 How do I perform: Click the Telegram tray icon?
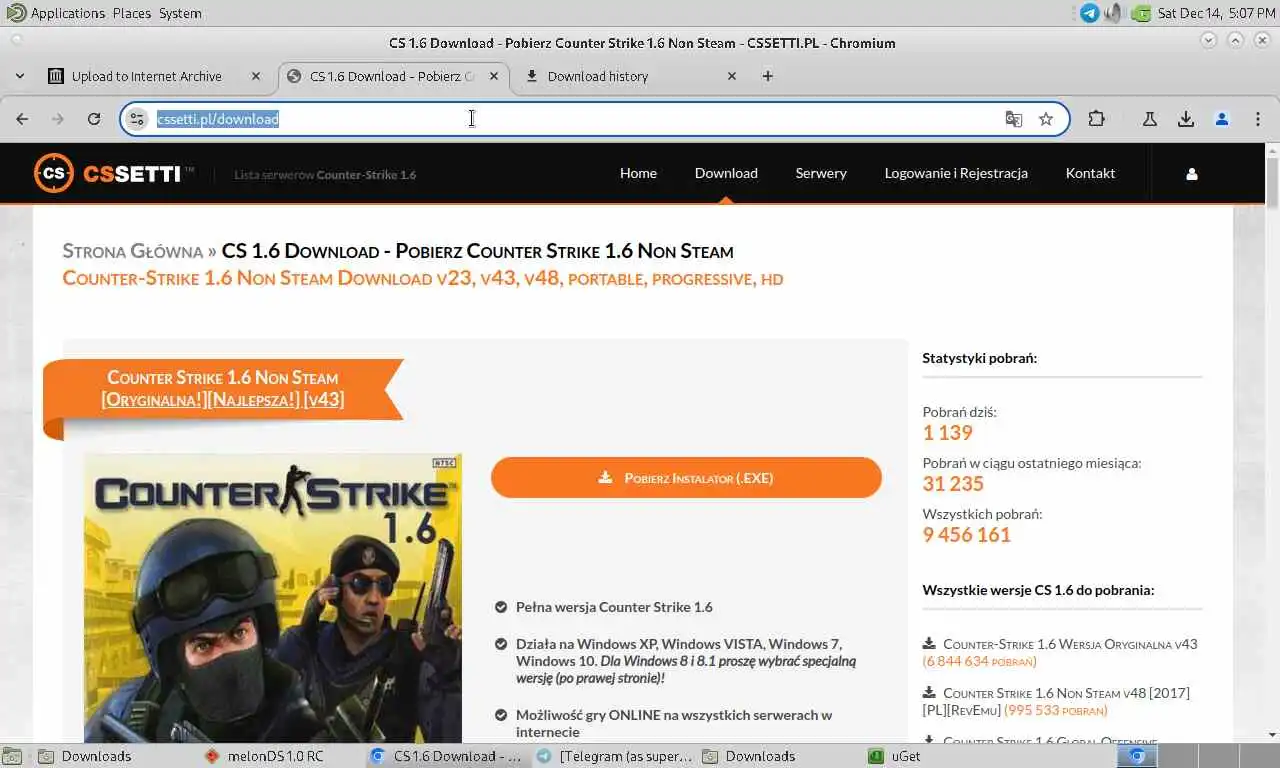click(1089, 13)
